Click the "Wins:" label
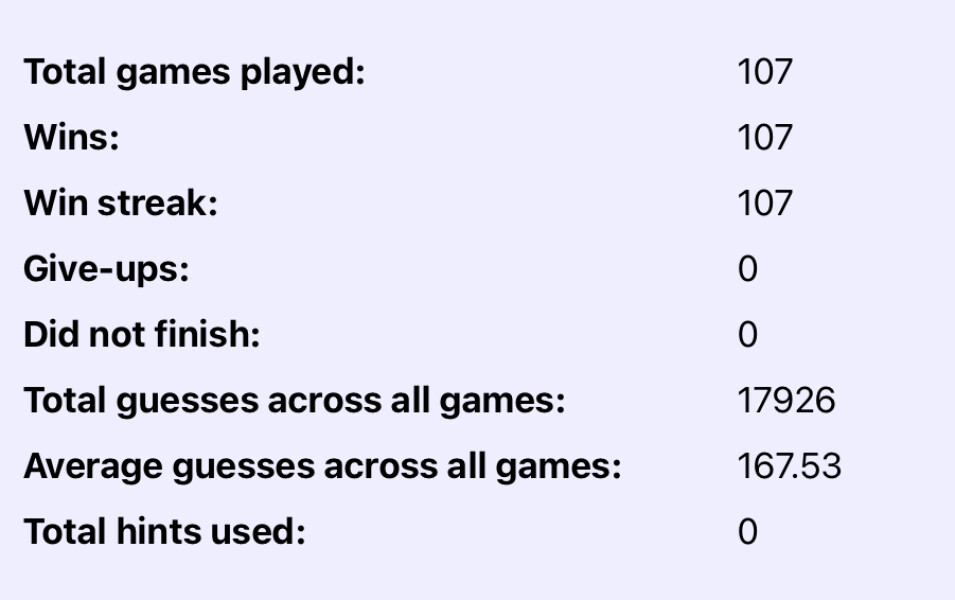The width and height of the screenshot is (955, 600). (71, 138)
